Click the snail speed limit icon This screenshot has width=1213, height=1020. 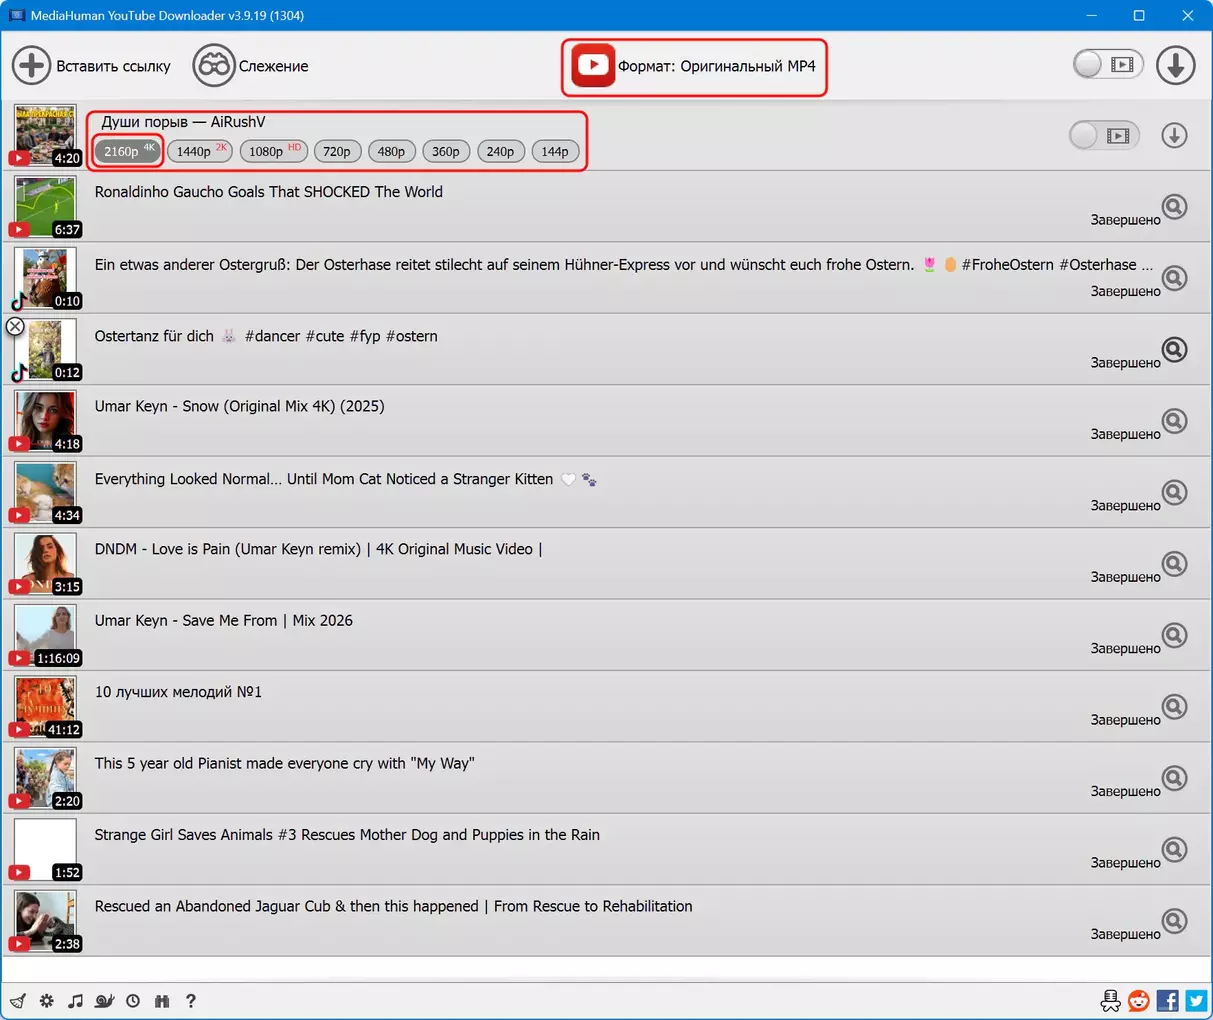coord(104,1001)
